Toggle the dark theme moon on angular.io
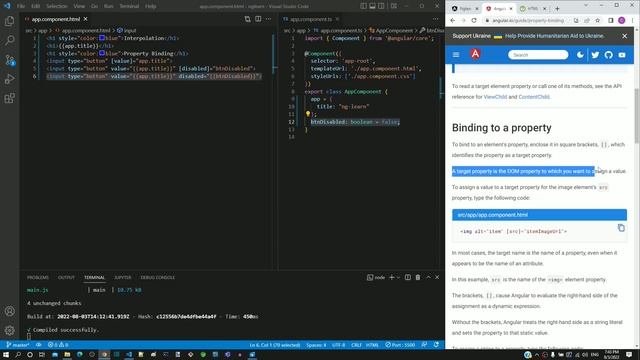Screen dimensions: 640x360 (580, 55)
